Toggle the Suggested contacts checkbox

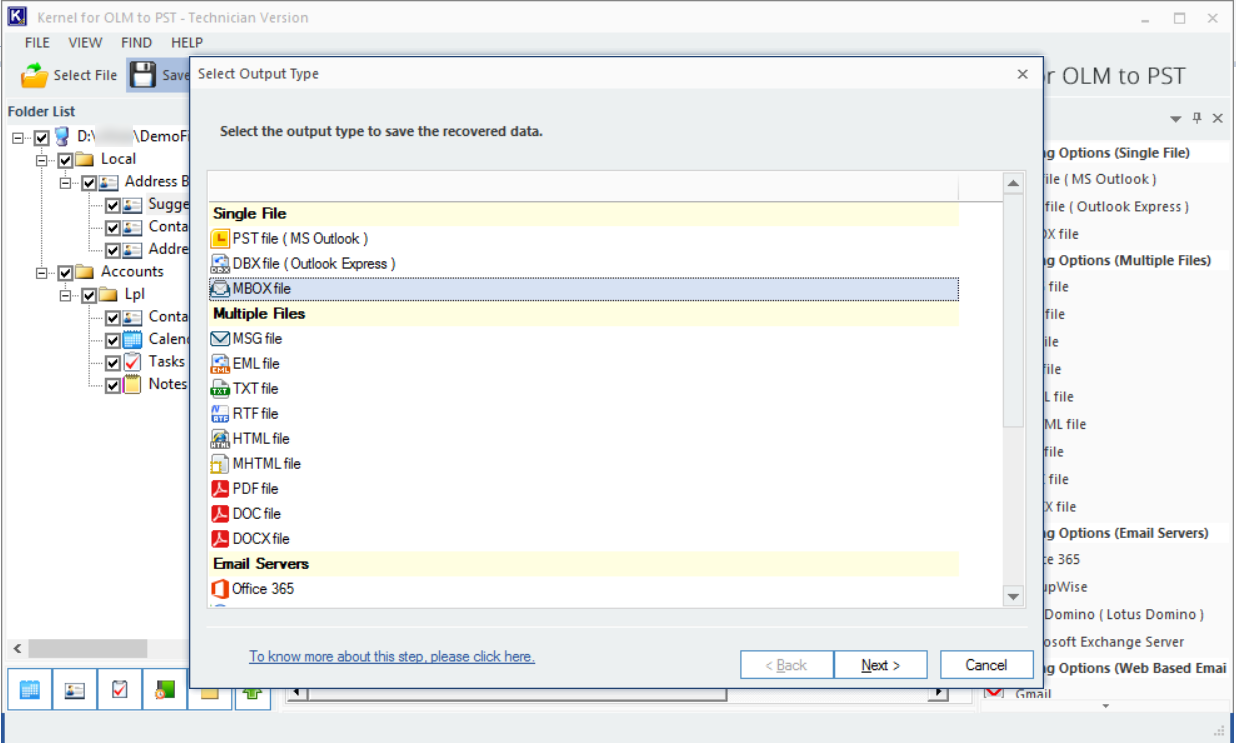point(113,205)
